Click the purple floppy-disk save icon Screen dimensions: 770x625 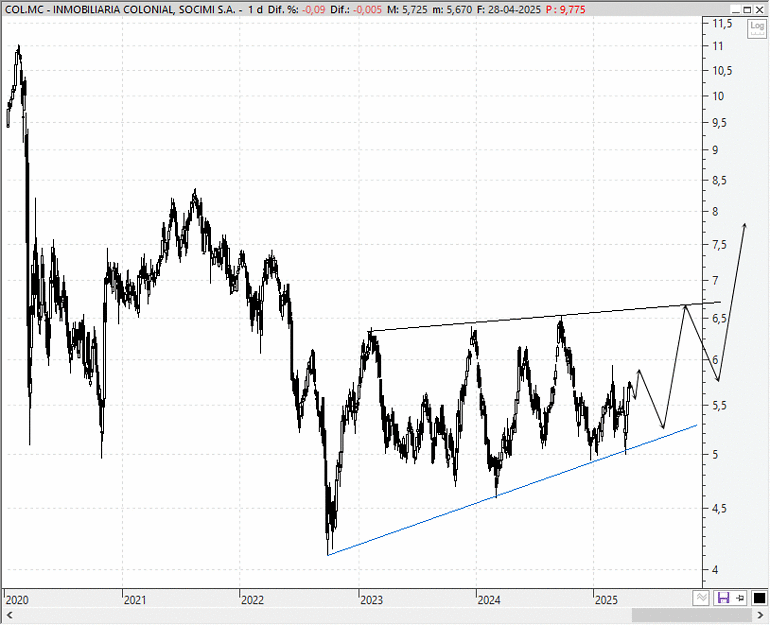[723, 598]
